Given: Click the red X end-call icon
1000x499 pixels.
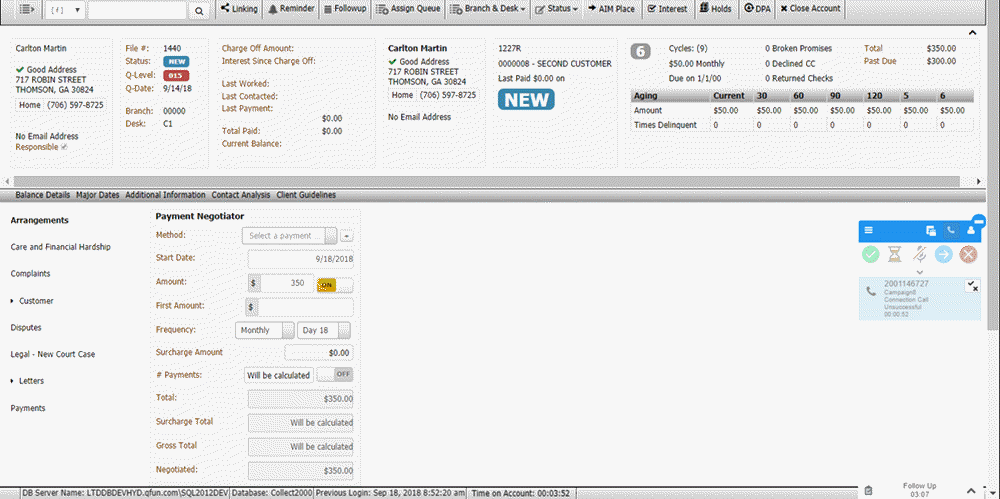Looking at the screenshot, I should pos(968,254).
